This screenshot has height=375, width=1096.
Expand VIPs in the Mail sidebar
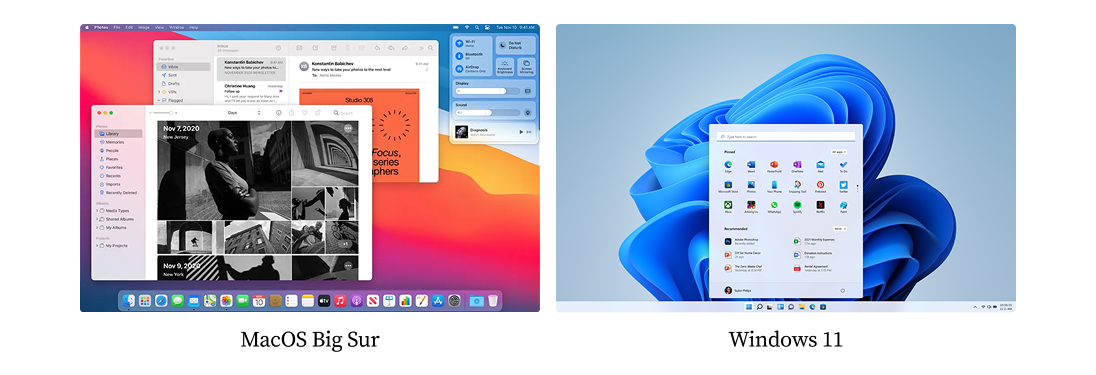coord(159,92)
